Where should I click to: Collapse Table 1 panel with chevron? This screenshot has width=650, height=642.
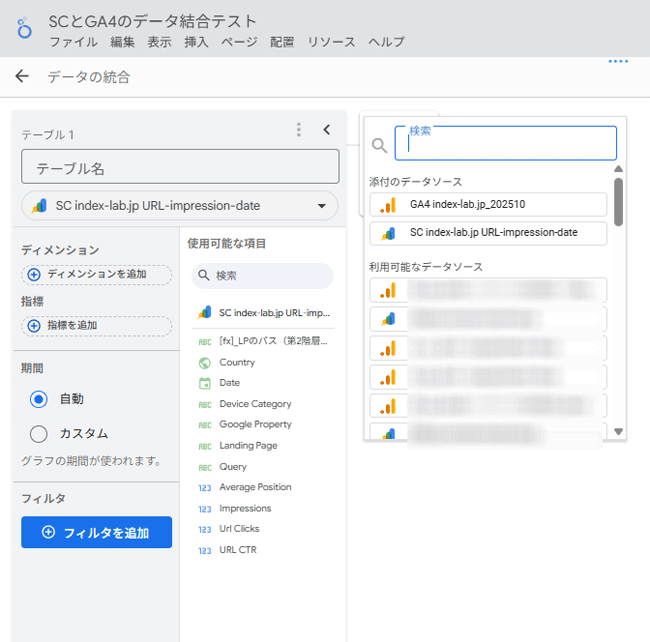(327, 130)
